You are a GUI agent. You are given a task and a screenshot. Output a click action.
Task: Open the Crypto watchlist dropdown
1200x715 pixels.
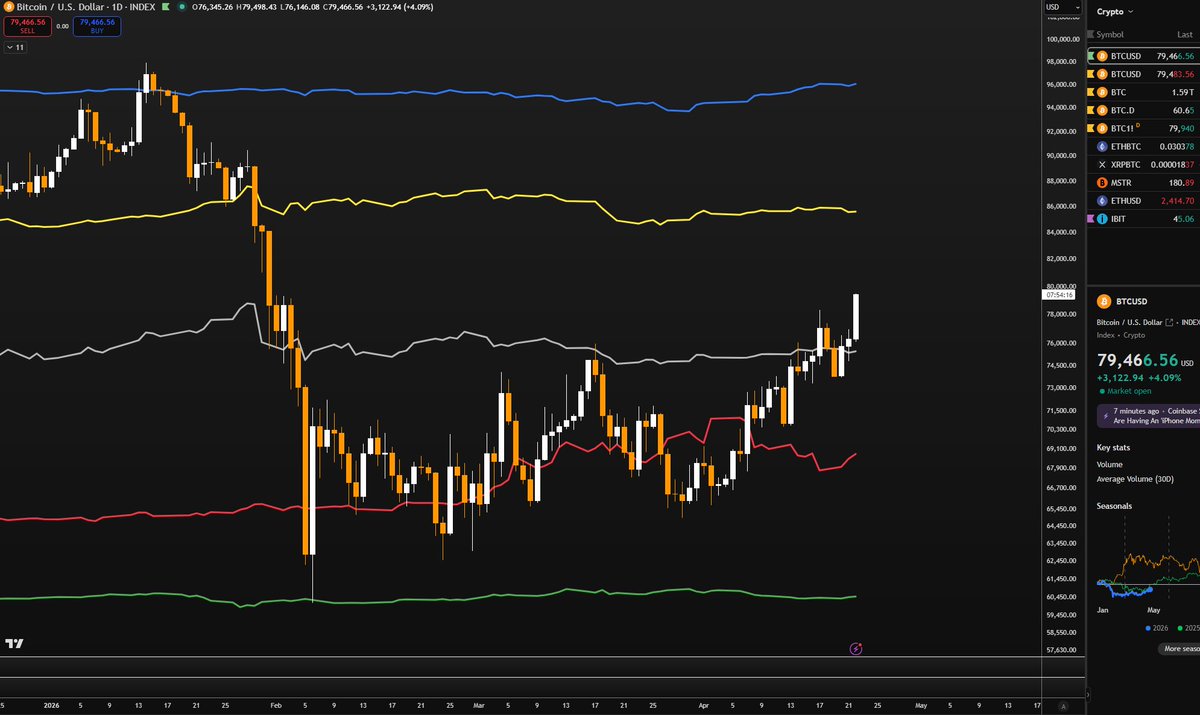click(x=1116, y=12)
